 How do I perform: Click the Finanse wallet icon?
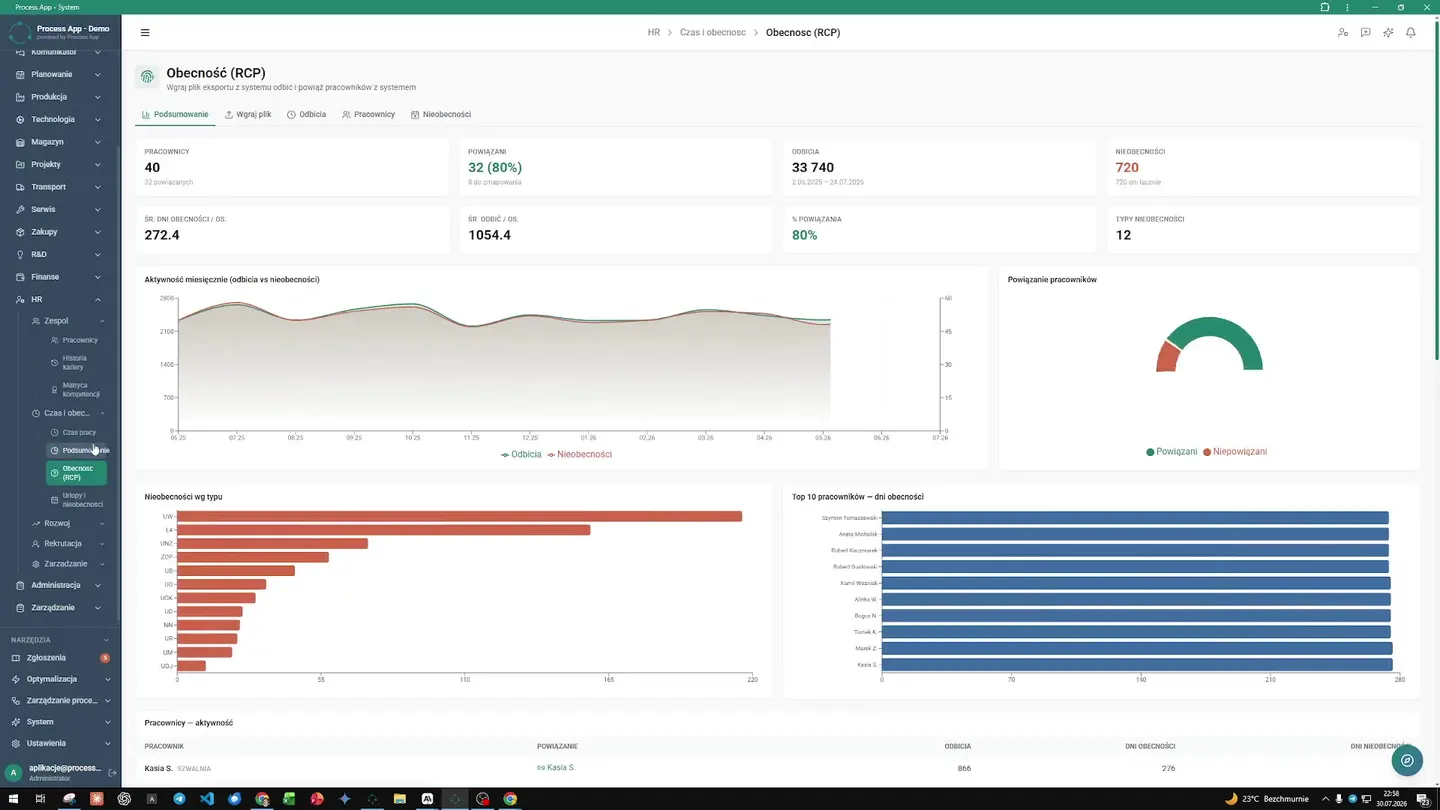pos(21,277)
